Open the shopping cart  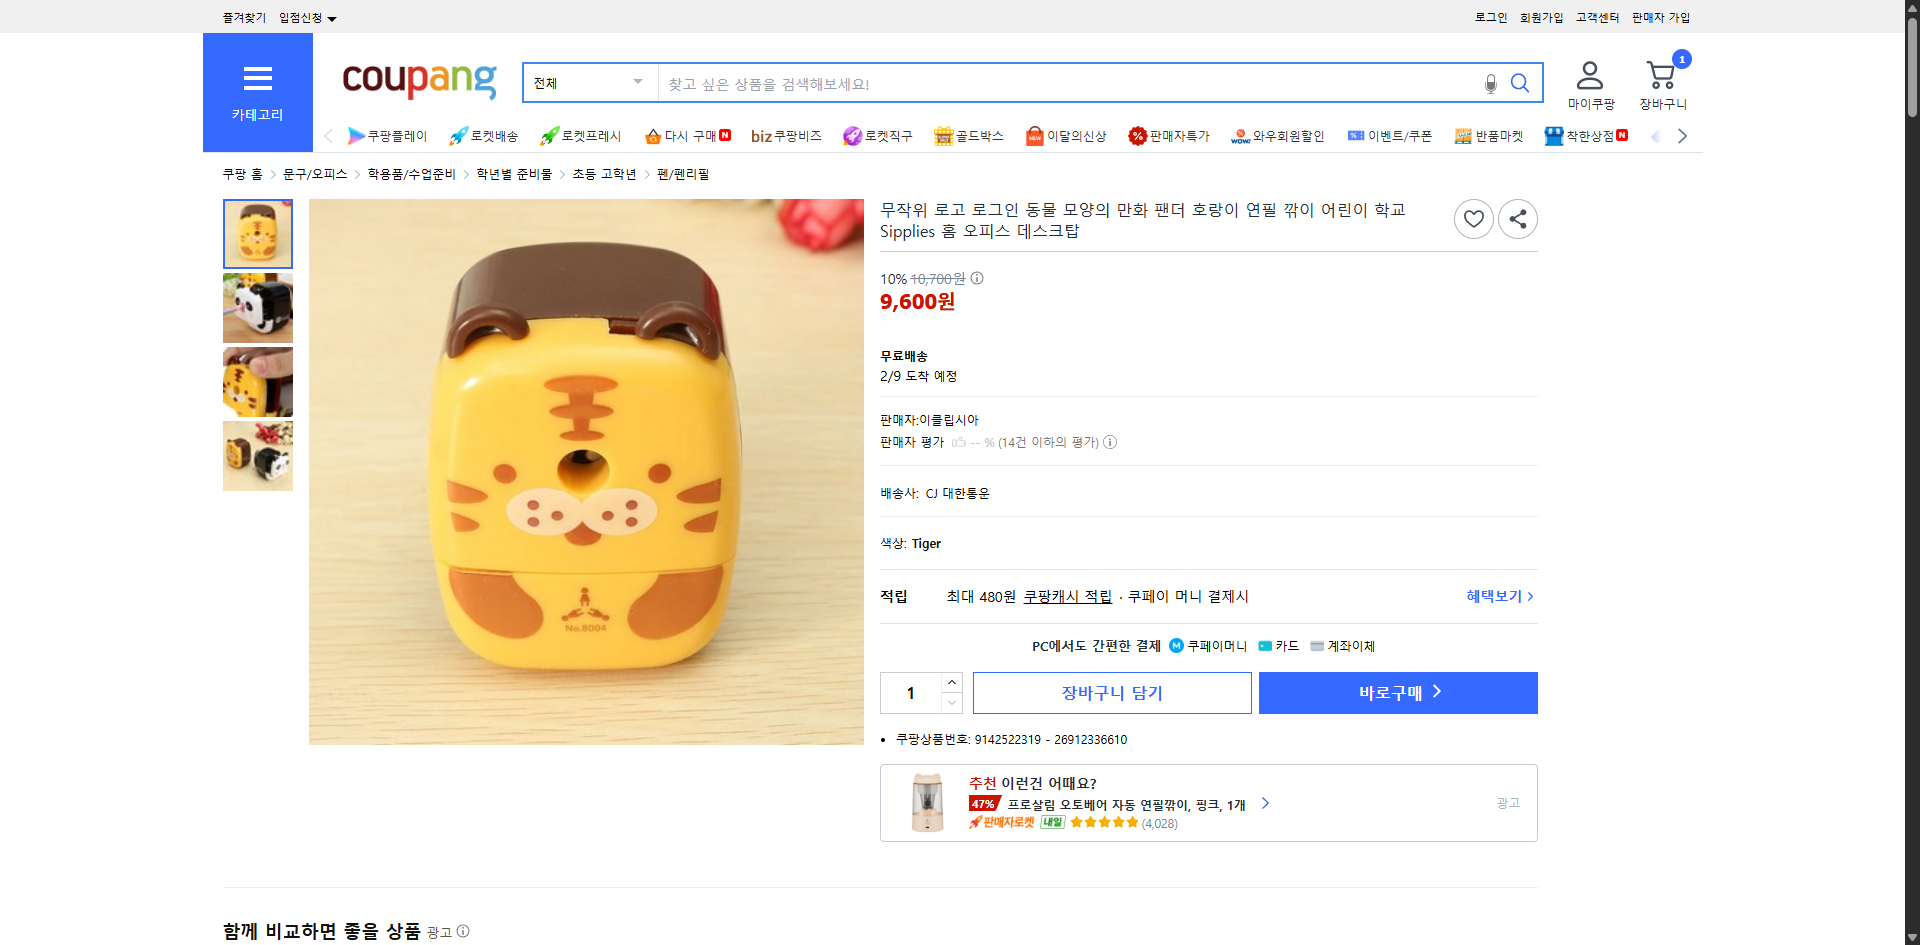point(1660,74)
